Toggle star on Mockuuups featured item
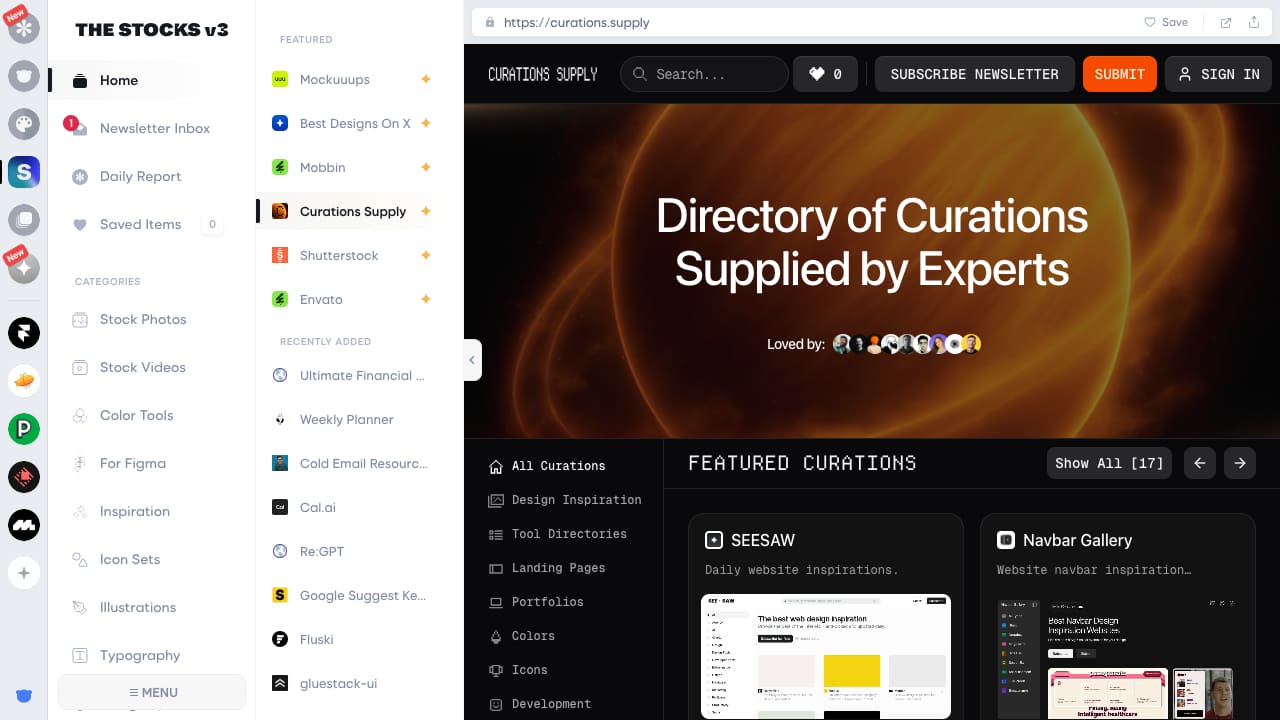 pos(425,79)
